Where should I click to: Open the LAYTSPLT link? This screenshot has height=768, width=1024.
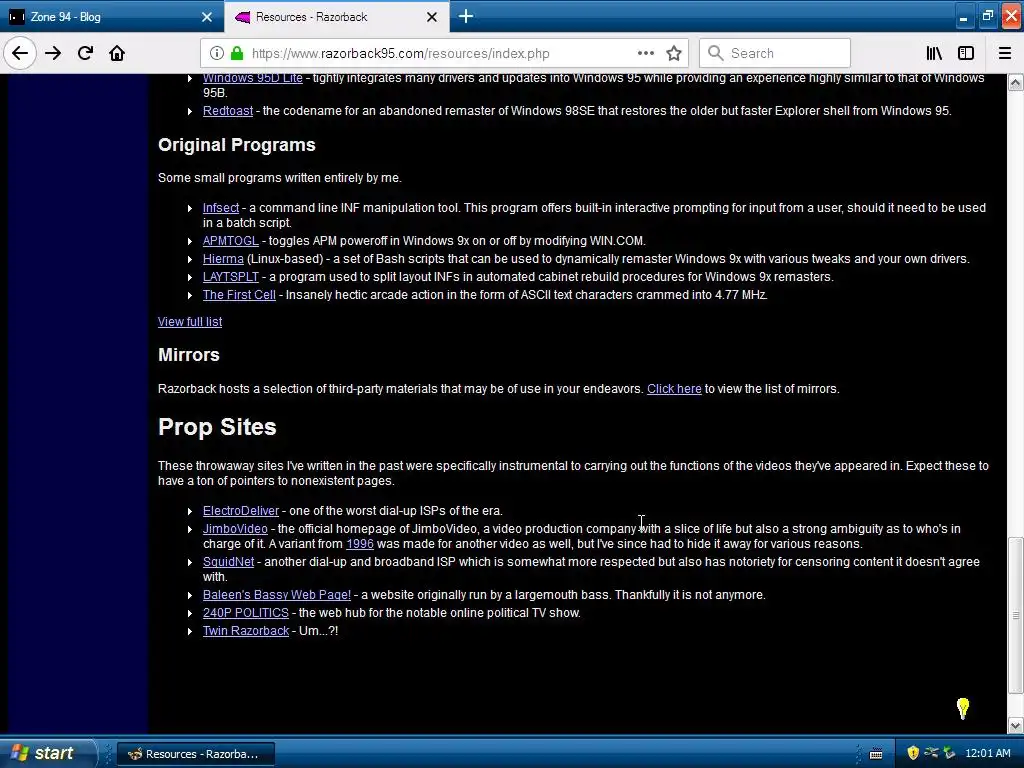(x=231, y=277)
